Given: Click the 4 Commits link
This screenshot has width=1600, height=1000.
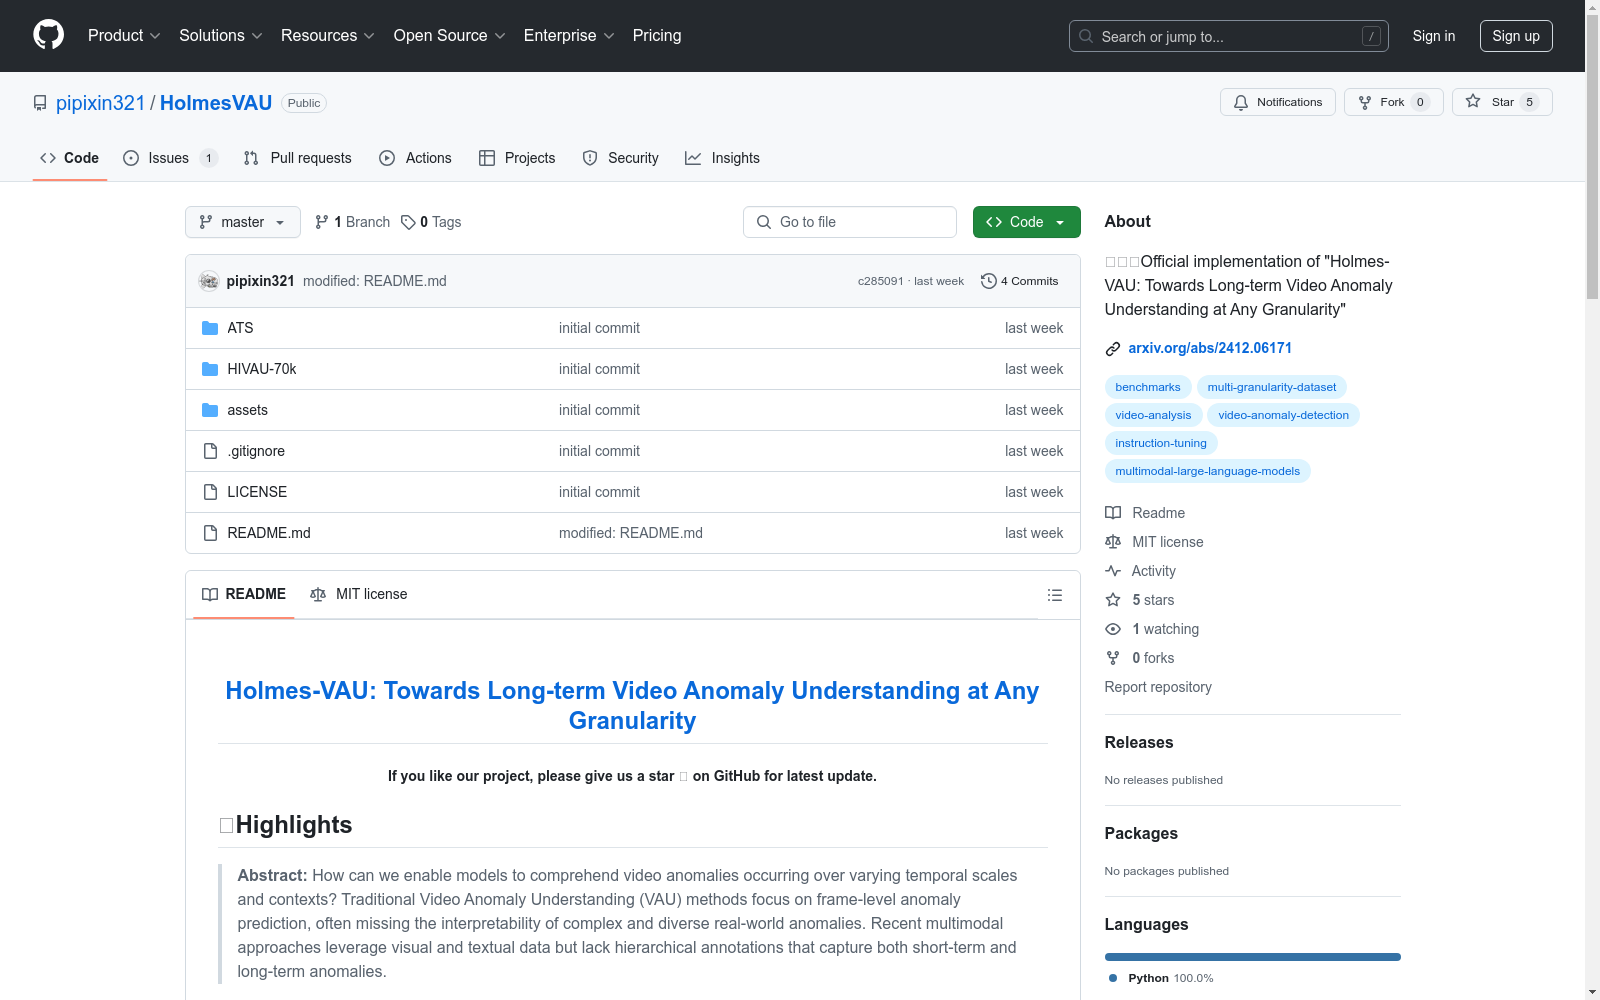Looking at the screenshot, I should coord(1020,281).
